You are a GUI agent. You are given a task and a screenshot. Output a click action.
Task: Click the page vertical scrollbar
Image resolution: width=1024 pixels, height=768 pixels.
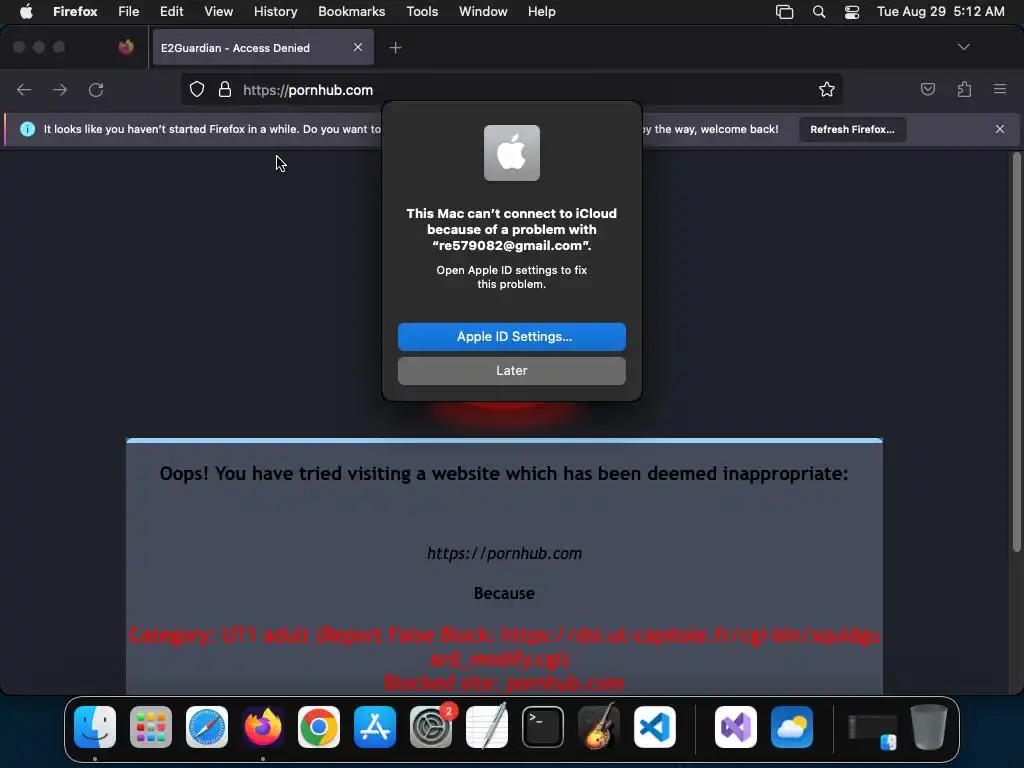(1016, 353)
